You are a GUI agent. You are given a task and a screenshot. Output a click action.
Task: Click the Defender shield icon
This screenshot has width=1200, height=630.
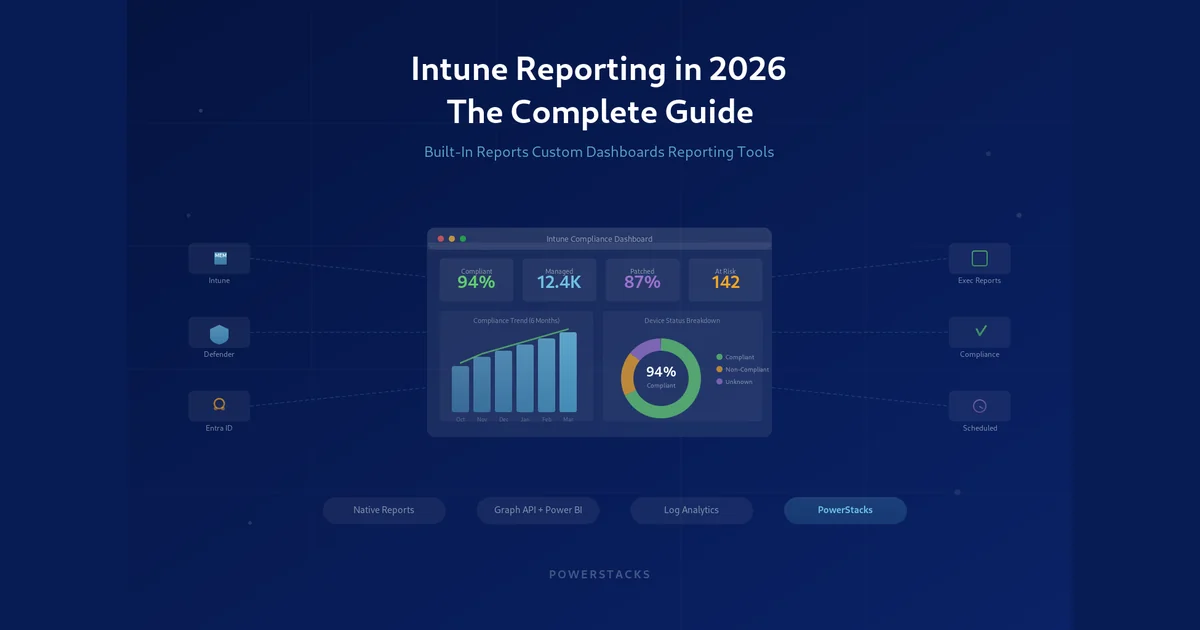pyautogui.click(x=219, y=334)
